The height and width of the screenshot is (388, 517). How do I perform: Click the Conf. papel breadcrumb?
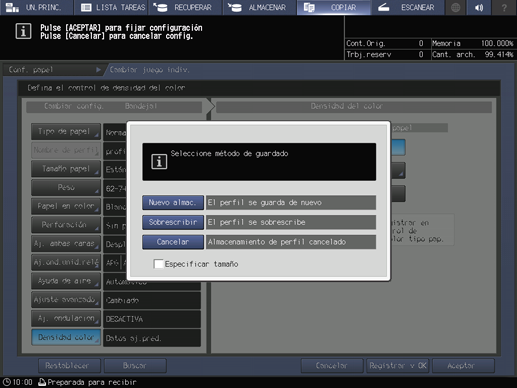coord(54,70)
